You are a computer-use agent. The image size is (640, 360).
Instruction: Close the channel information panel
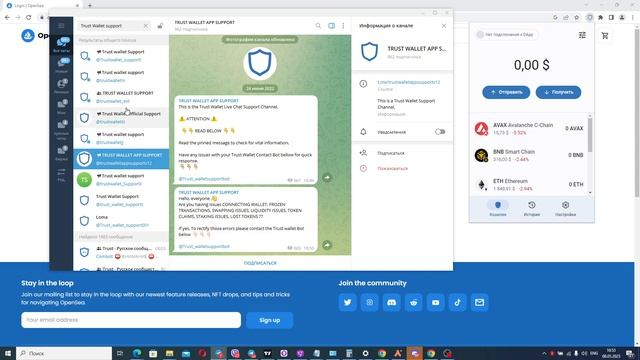444,26
